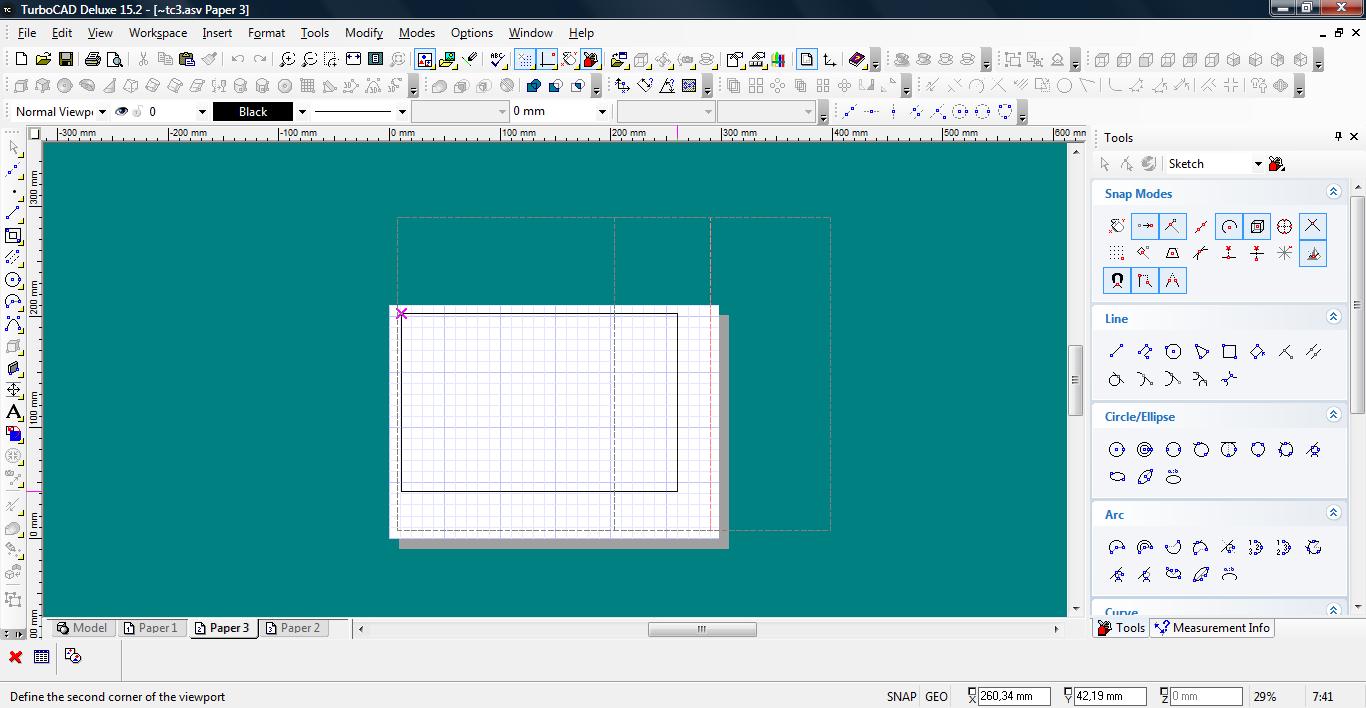Select the Polygon tool in Line panel

pos(1173,351)
